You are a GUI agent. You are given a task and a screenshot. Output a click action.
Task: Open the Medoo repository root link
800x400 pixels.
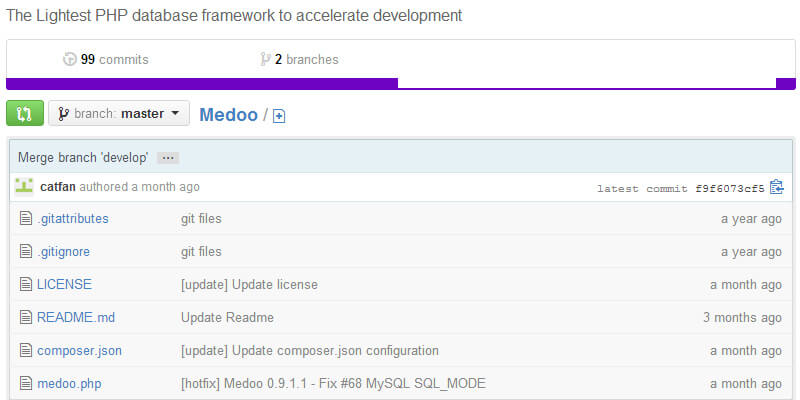[x=228, y=114]
